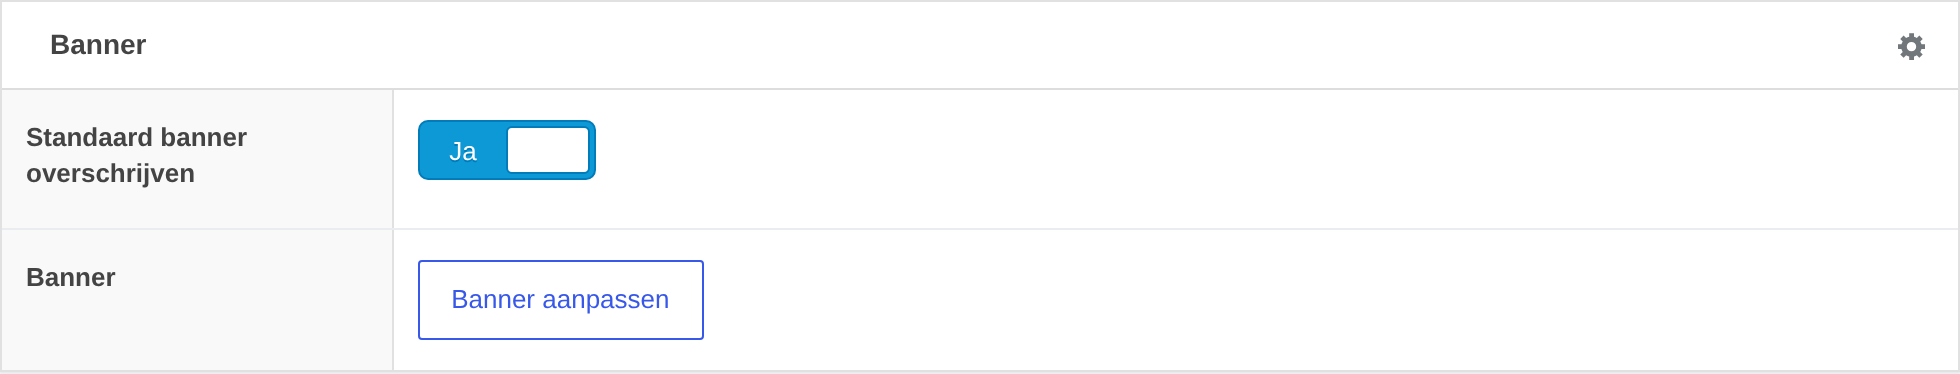The width and height of the screenshot is (1960, 374).
Task: Disable the standard banner override toggle
Action: click(x=507, y=150)
